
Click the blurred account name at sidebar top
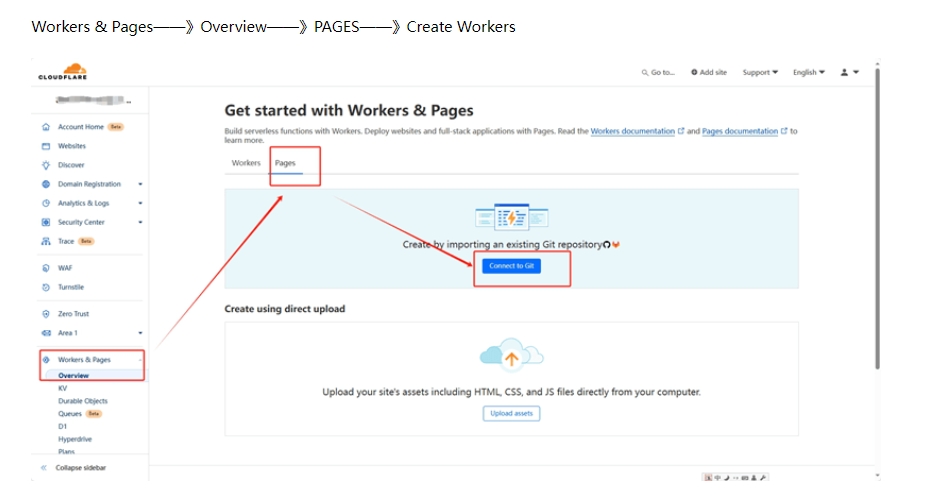point(92,100)
